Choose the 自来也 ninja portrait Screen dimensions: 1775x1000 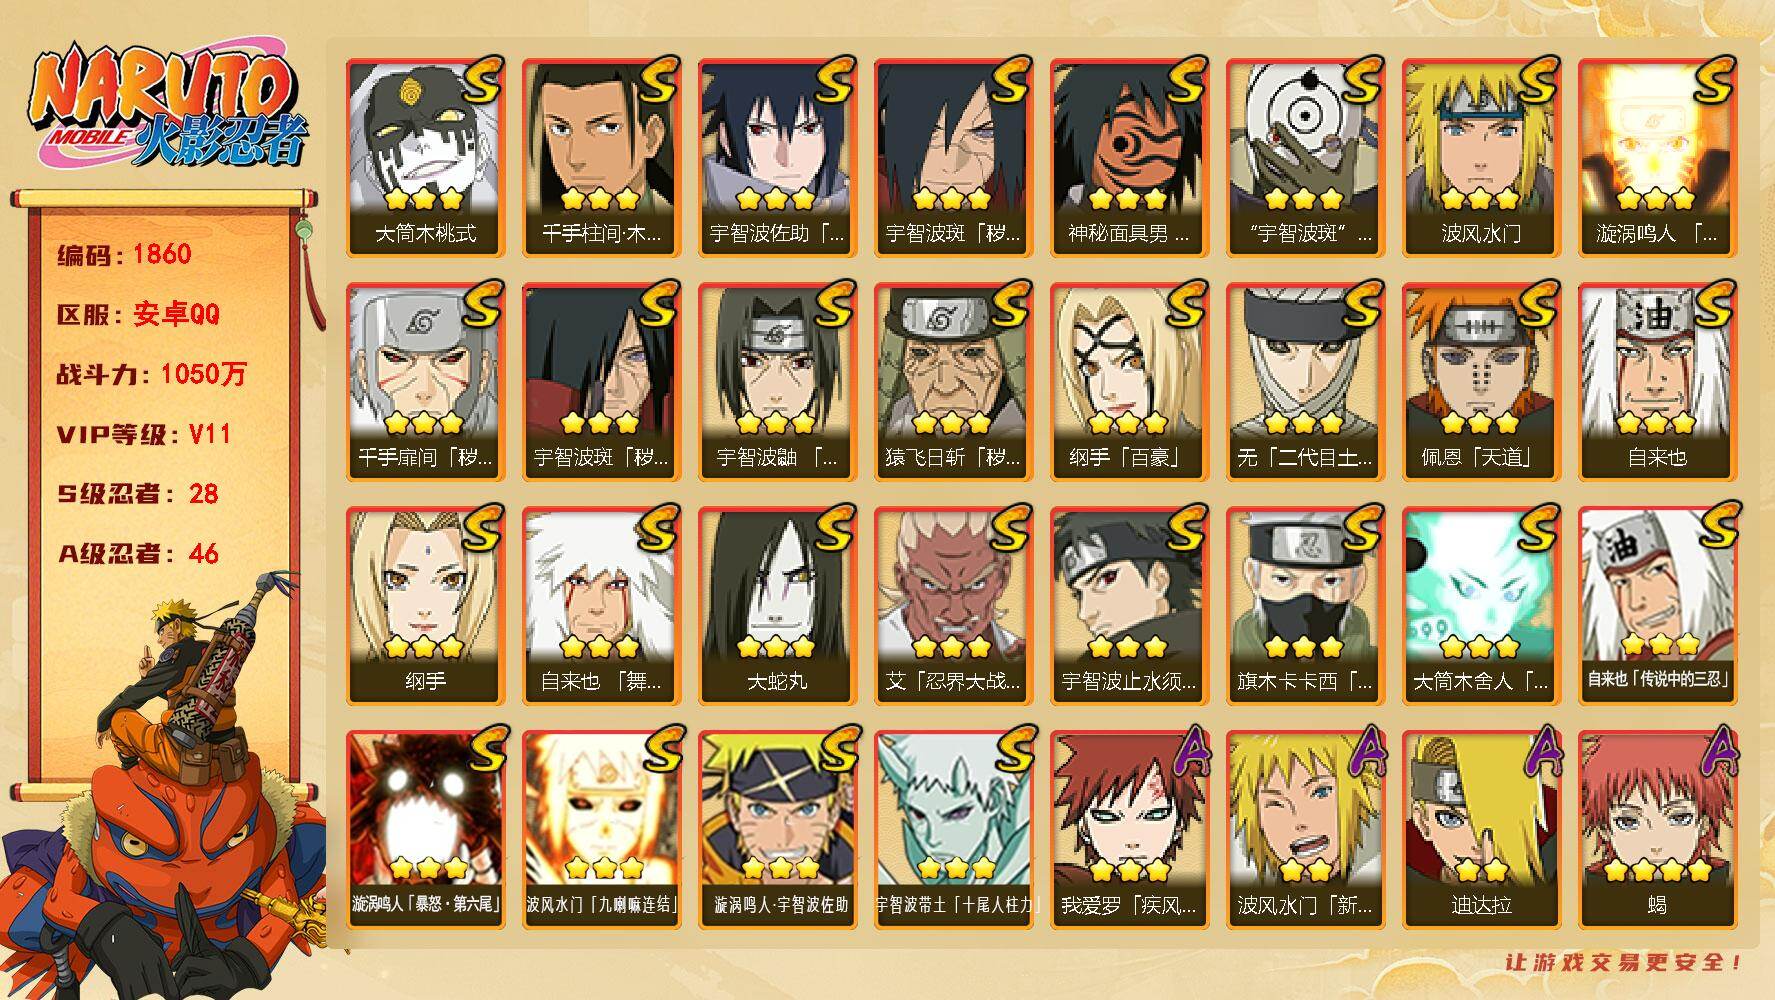pos(1657,382)
